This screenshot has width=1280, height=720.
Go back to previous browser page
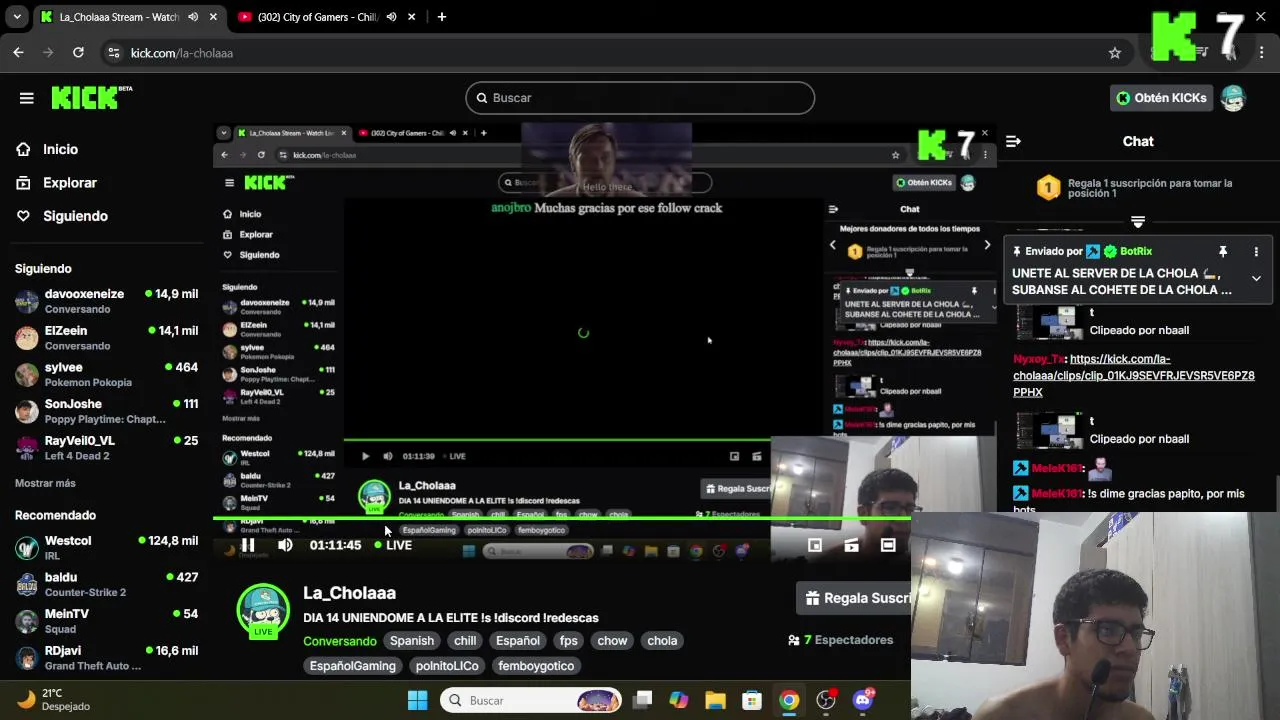tap(18, 53)
